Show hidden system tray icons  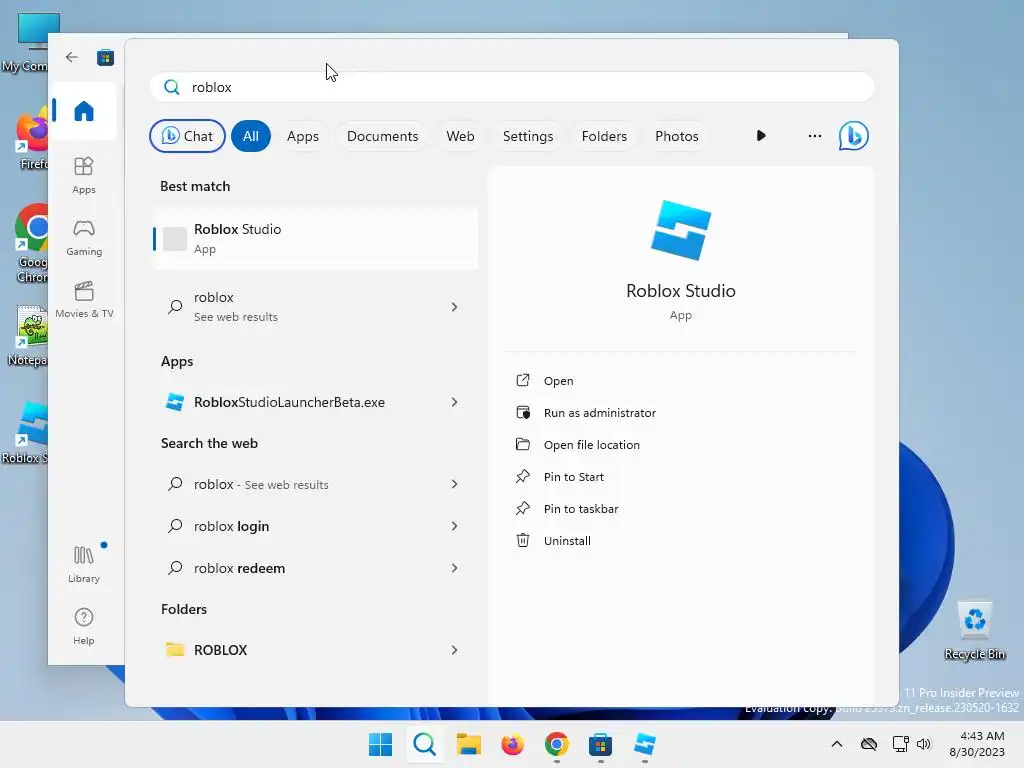click(837, 744)
